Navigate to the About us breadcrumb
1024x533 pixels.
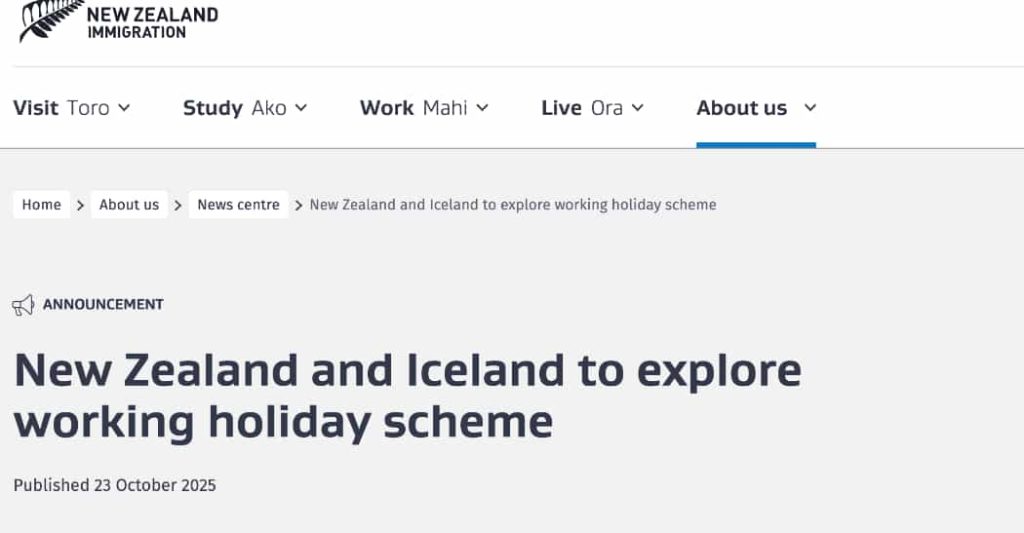(x=129, y=205)
